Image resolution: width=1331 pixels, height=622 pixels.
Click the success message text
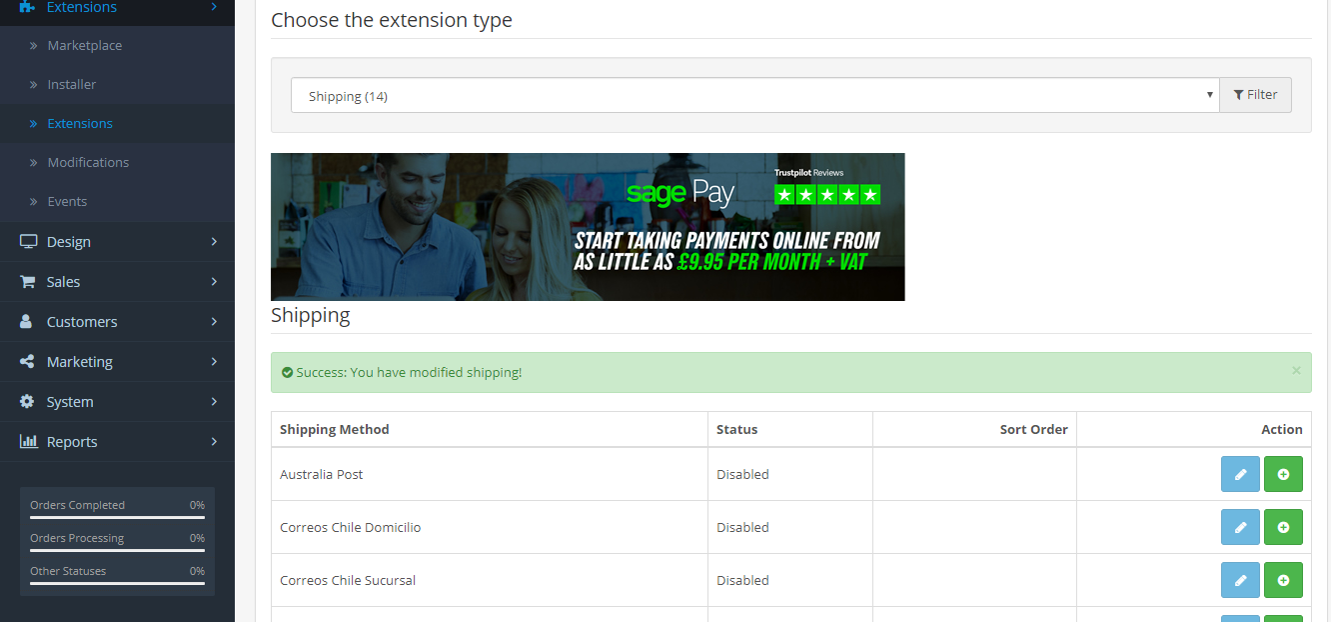pos(409,373)
